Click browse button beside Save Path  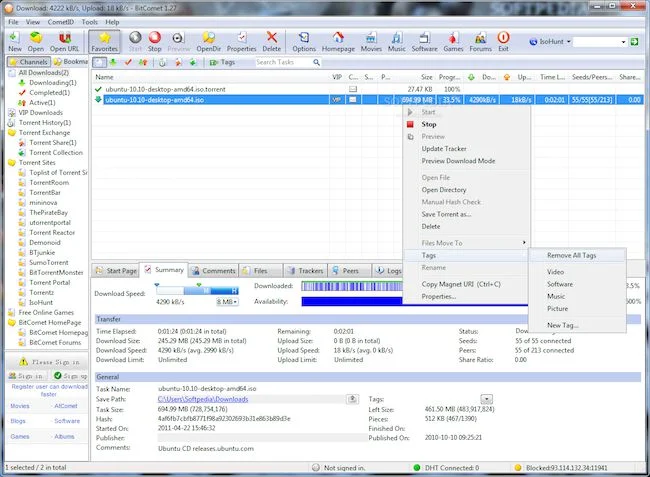tap(352, 399)
